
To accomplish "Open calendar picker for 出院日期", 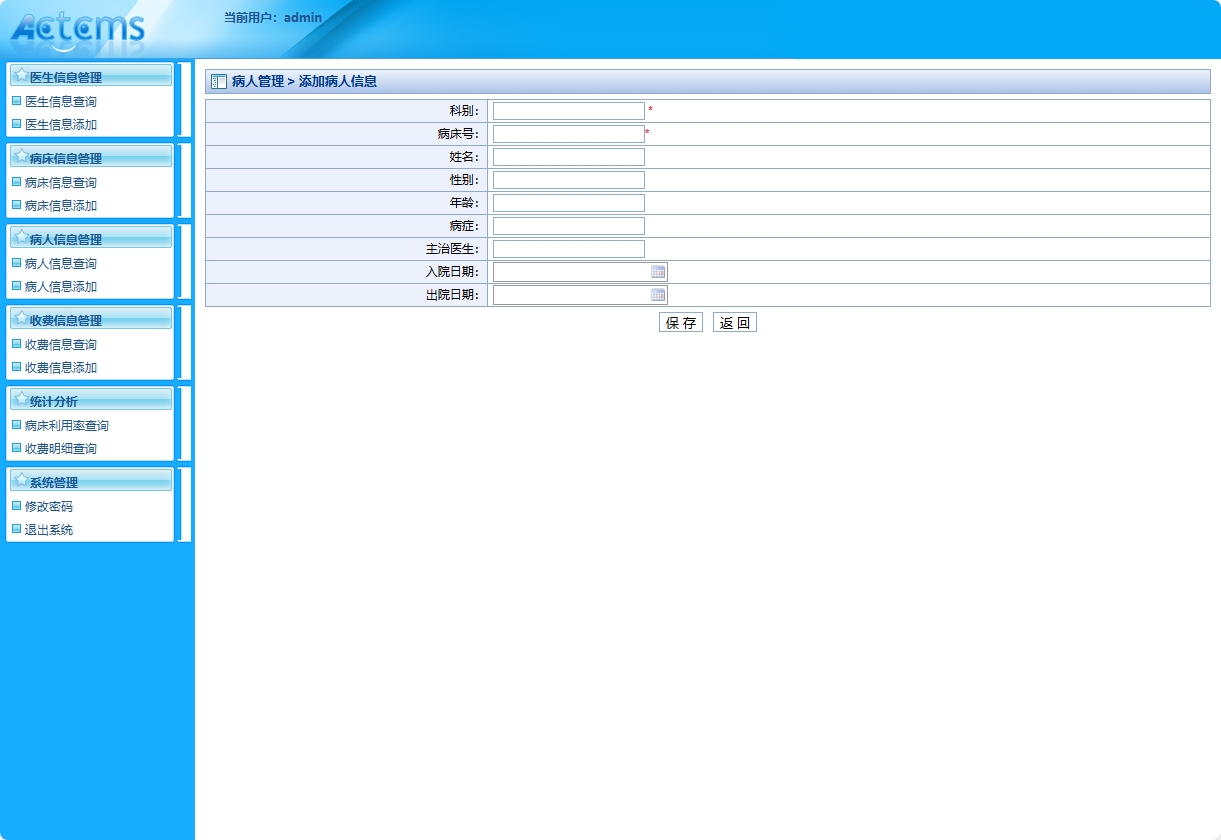I will coord(658,295).
